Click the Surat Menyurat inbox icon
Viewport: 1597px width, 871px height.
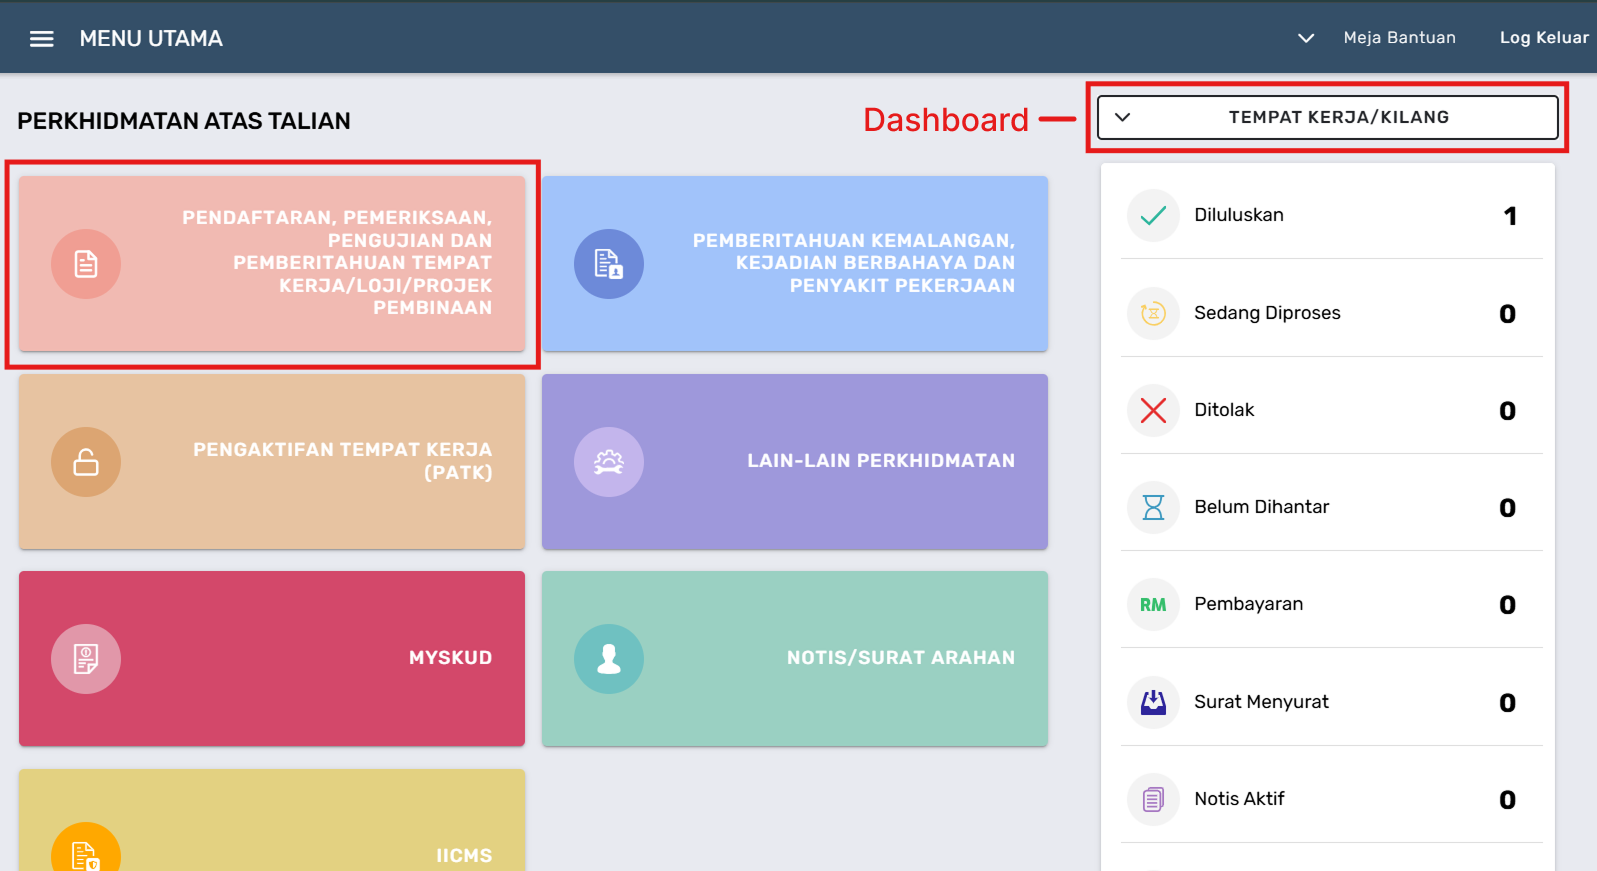[1153, 702]
